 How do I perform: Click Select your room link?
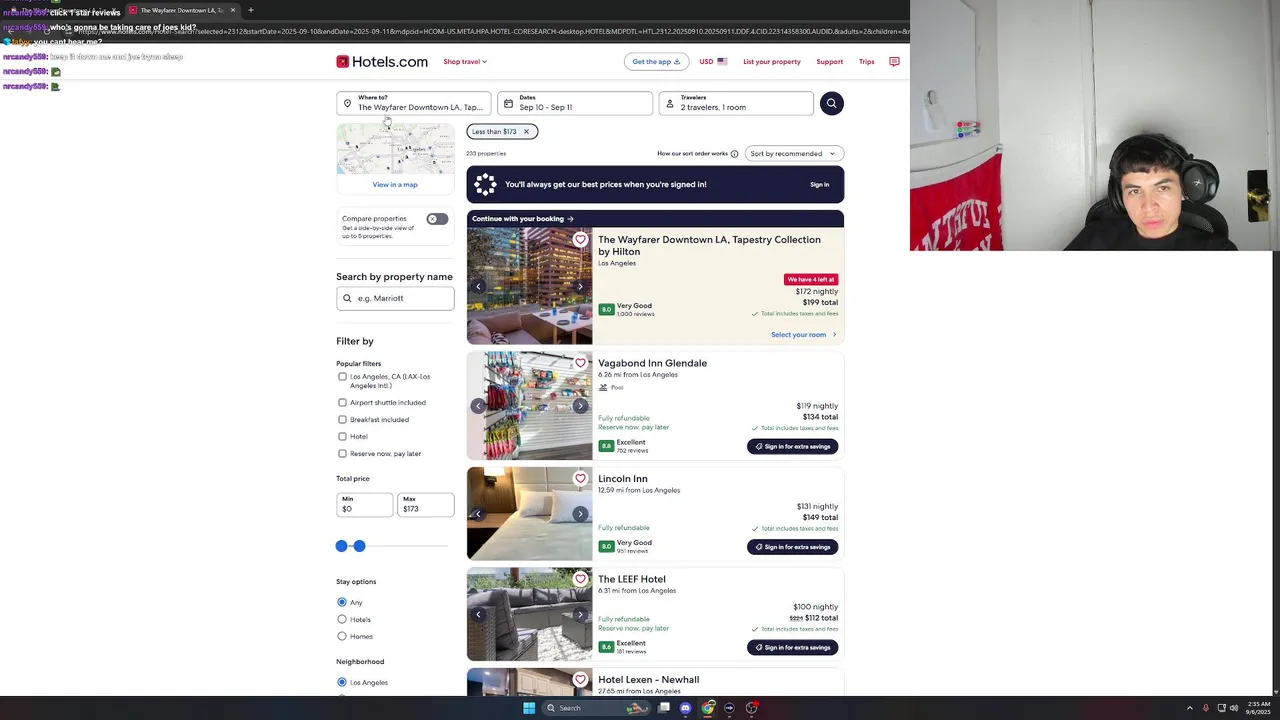pos(803,335)
